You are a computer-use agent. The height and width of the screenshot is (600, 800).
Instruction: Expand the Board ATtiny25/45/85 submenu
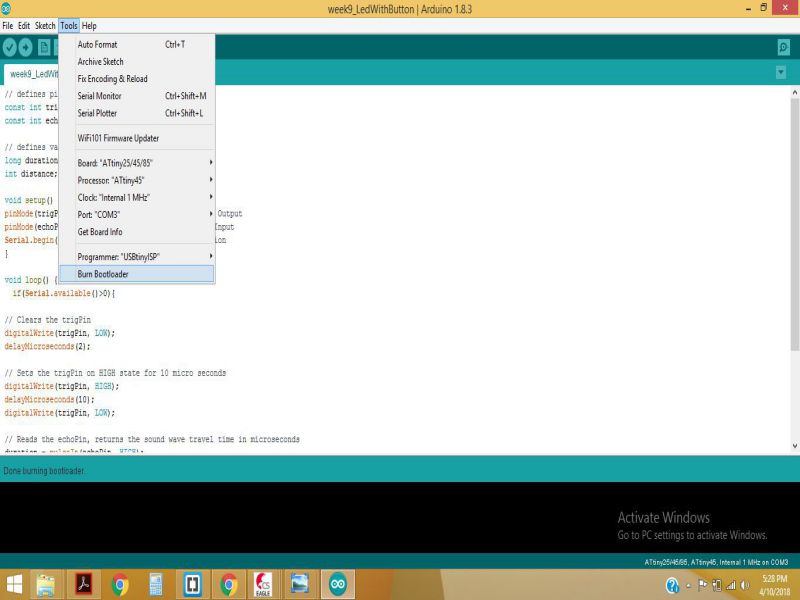click(137, 163)
